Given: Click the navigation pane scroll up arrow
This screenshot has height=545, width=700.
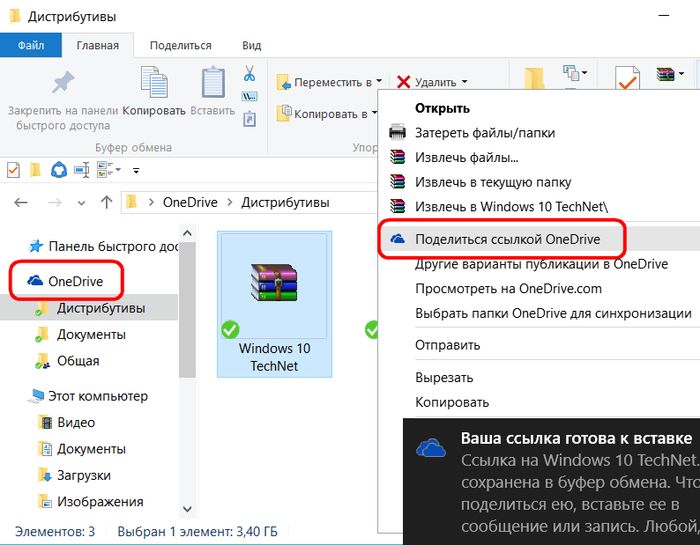Looking at the screenshot, I should tap(188, 233).
